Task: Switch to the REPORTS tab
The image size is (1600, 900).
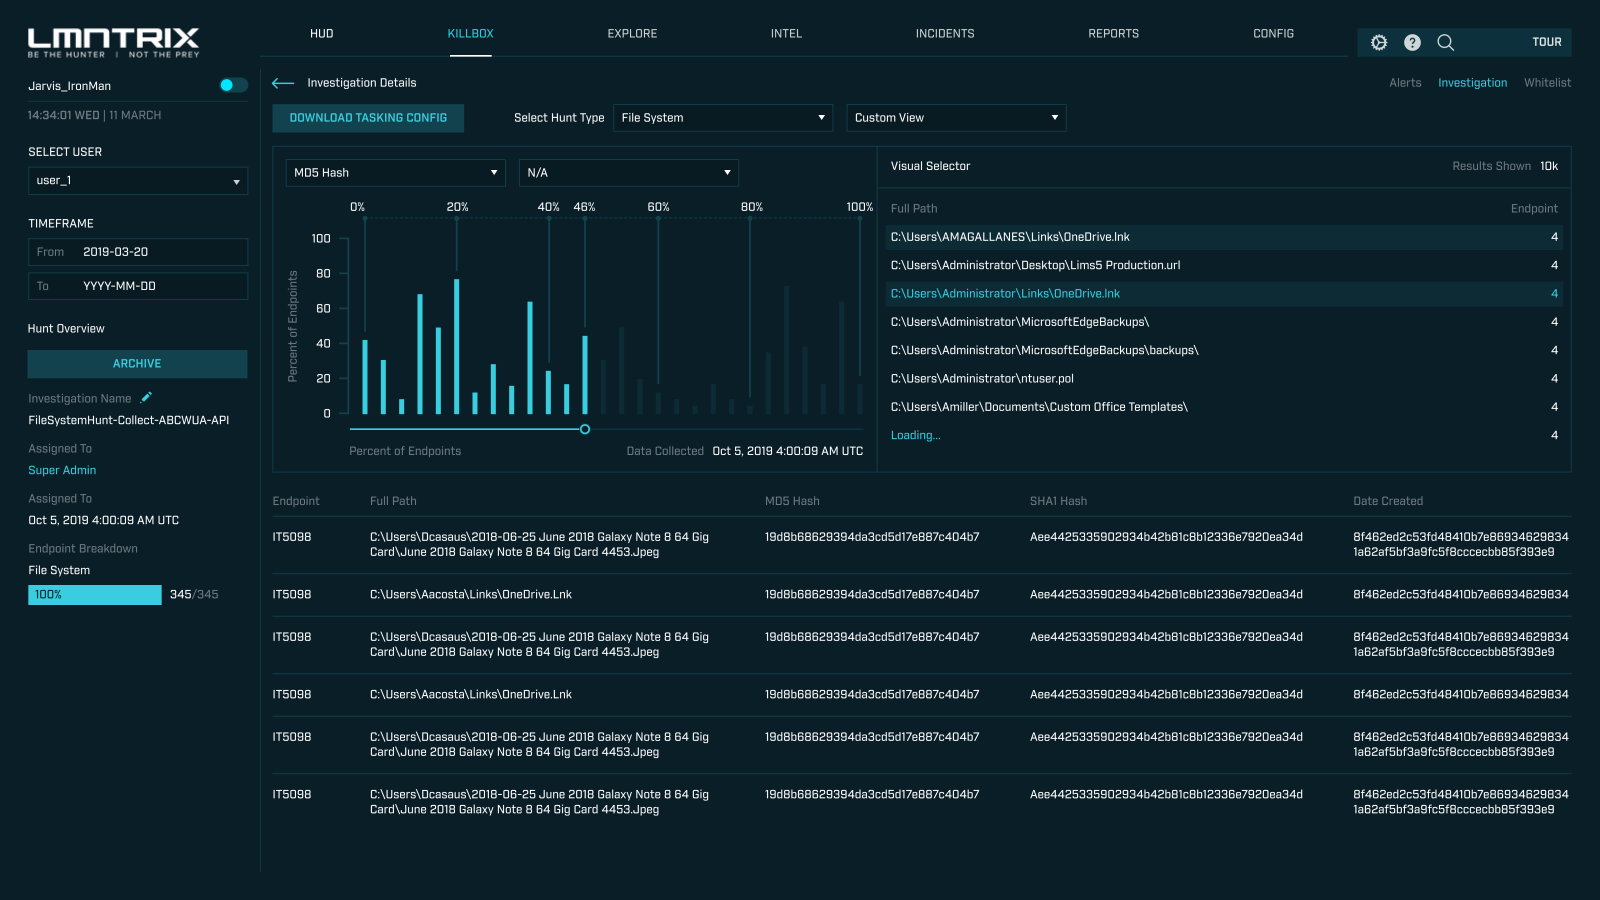Action: click(1114, 34)
